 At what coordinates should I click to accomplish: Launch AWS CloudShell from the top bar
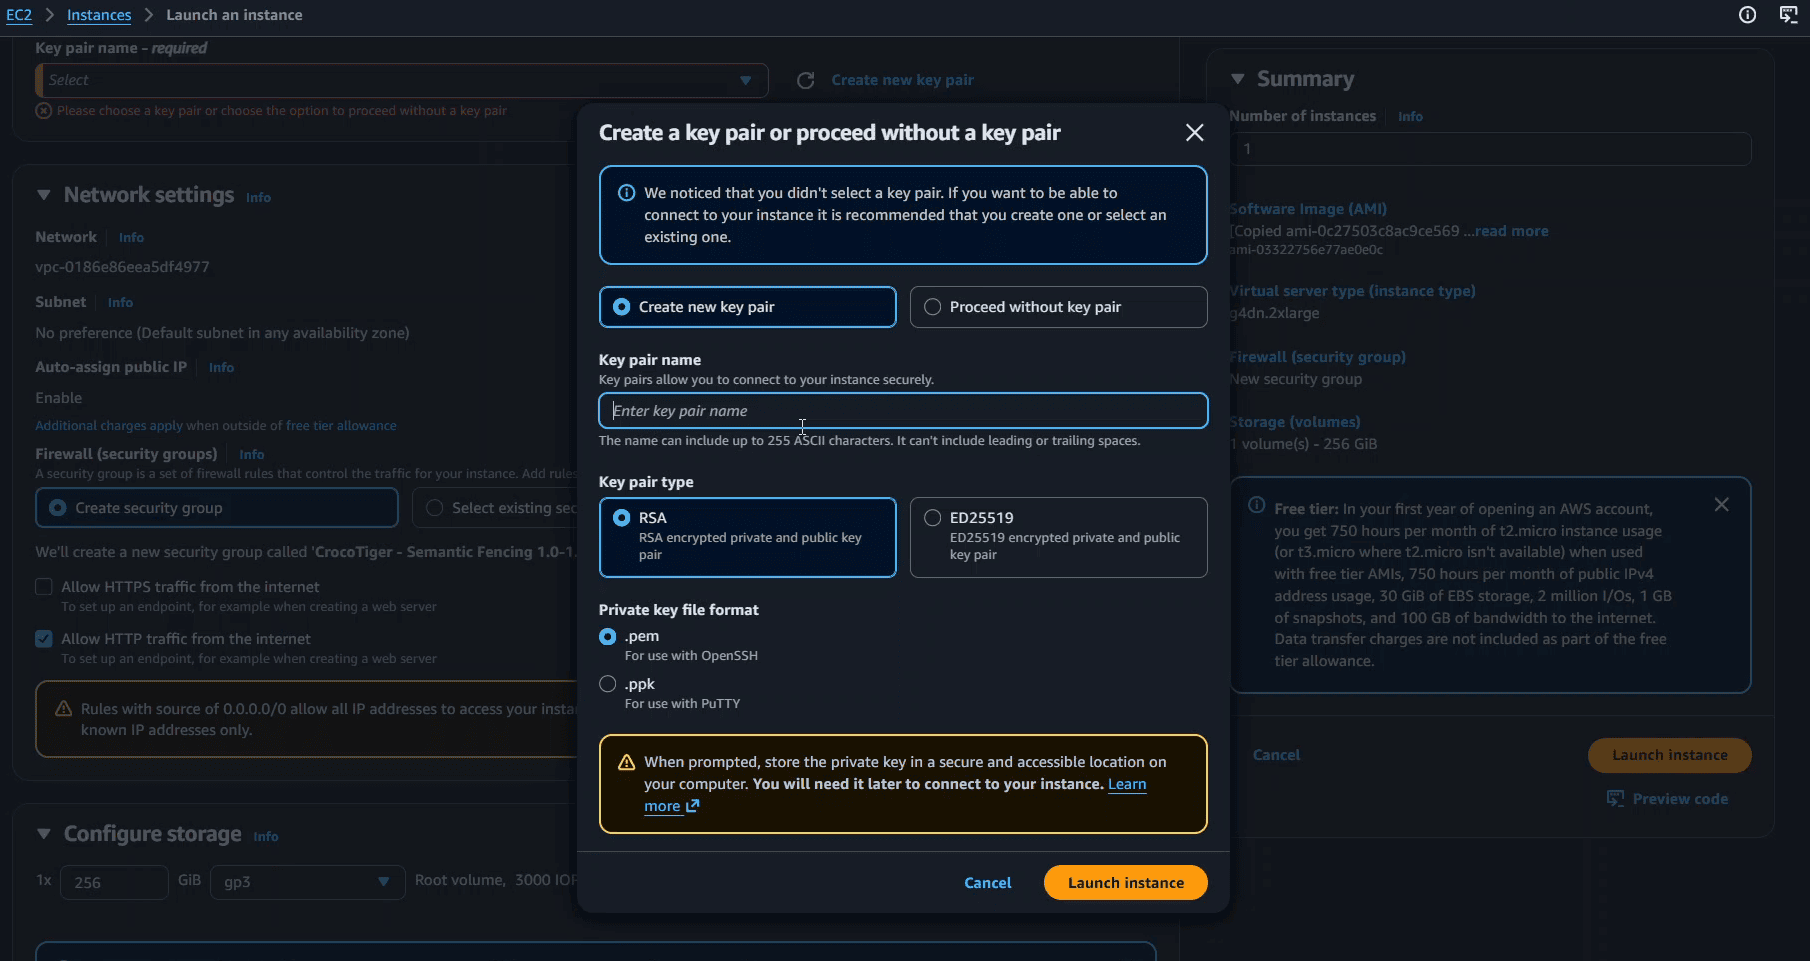[1790, 15]
